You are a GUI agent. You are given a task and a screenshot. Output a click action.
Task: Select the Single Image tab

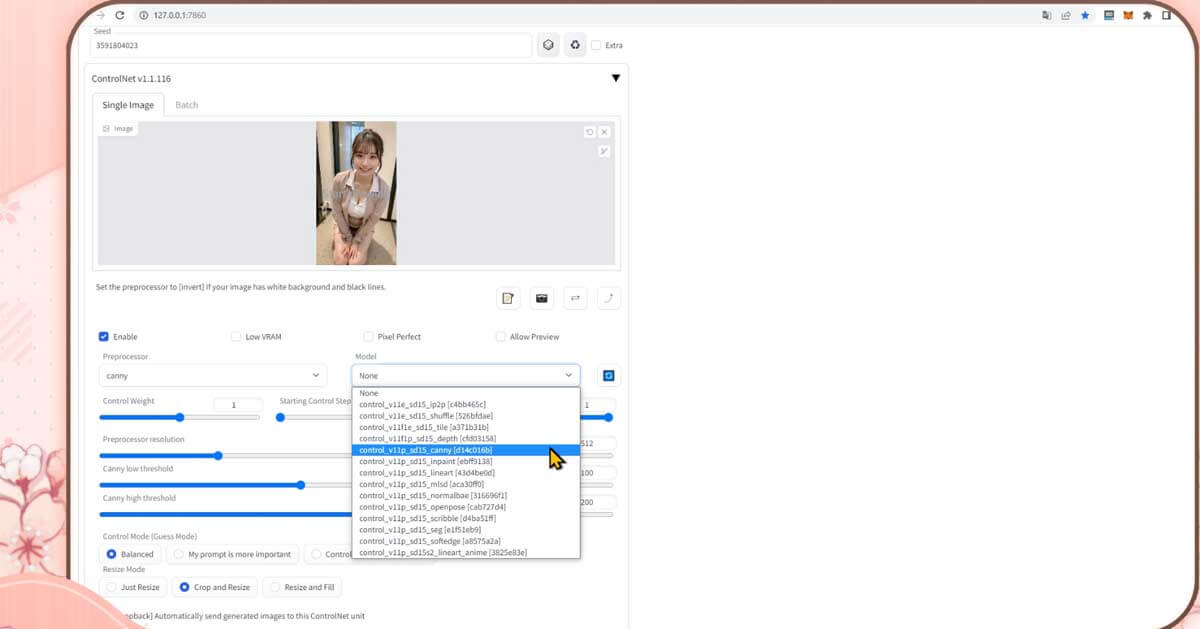[x=128, y=105]
